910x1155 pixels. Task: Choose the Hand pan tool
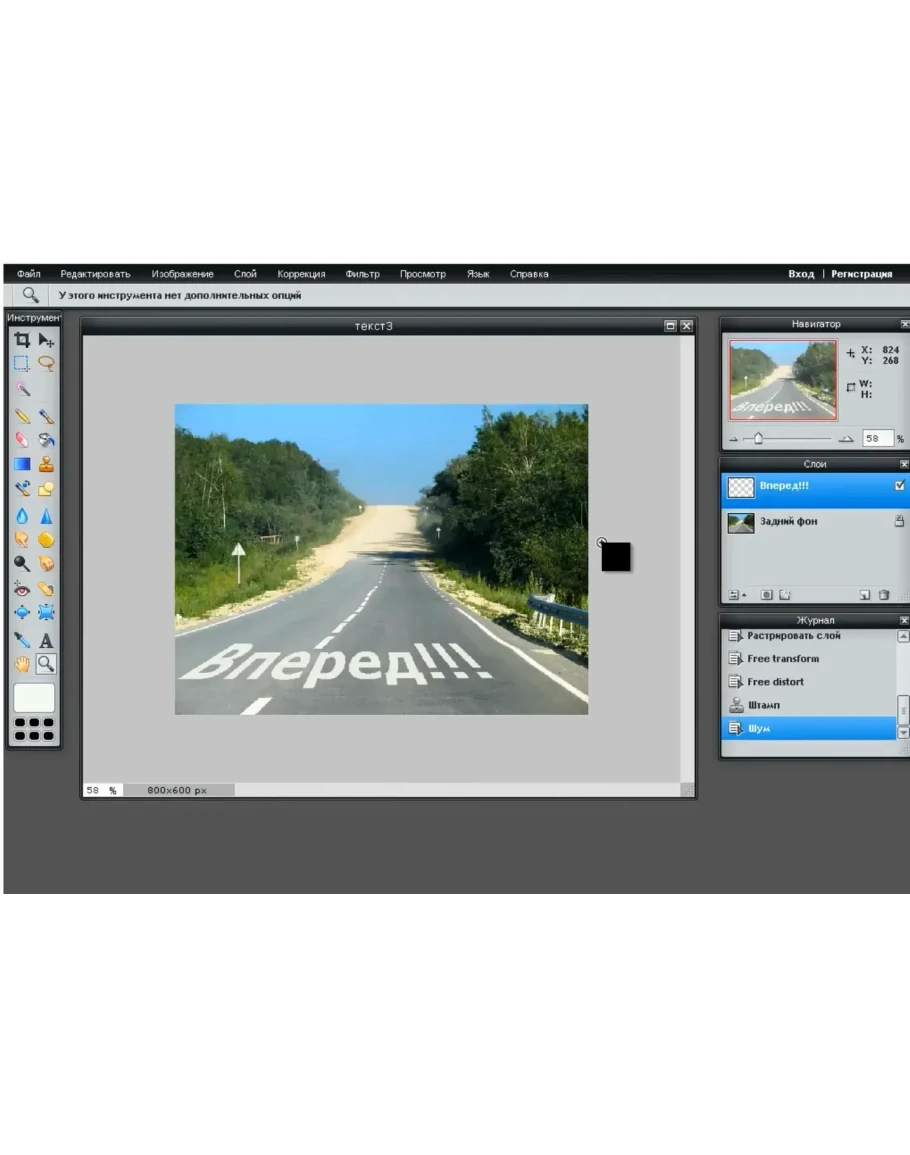[x=21, y=663]
